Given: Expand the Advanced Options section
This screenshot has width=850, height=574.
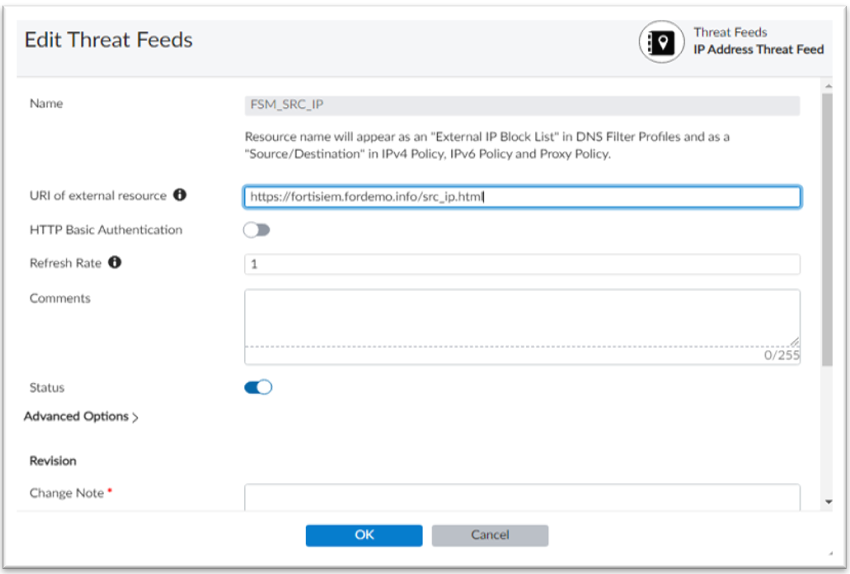Looking at the screenshot, I should click(x=81, y=417).
